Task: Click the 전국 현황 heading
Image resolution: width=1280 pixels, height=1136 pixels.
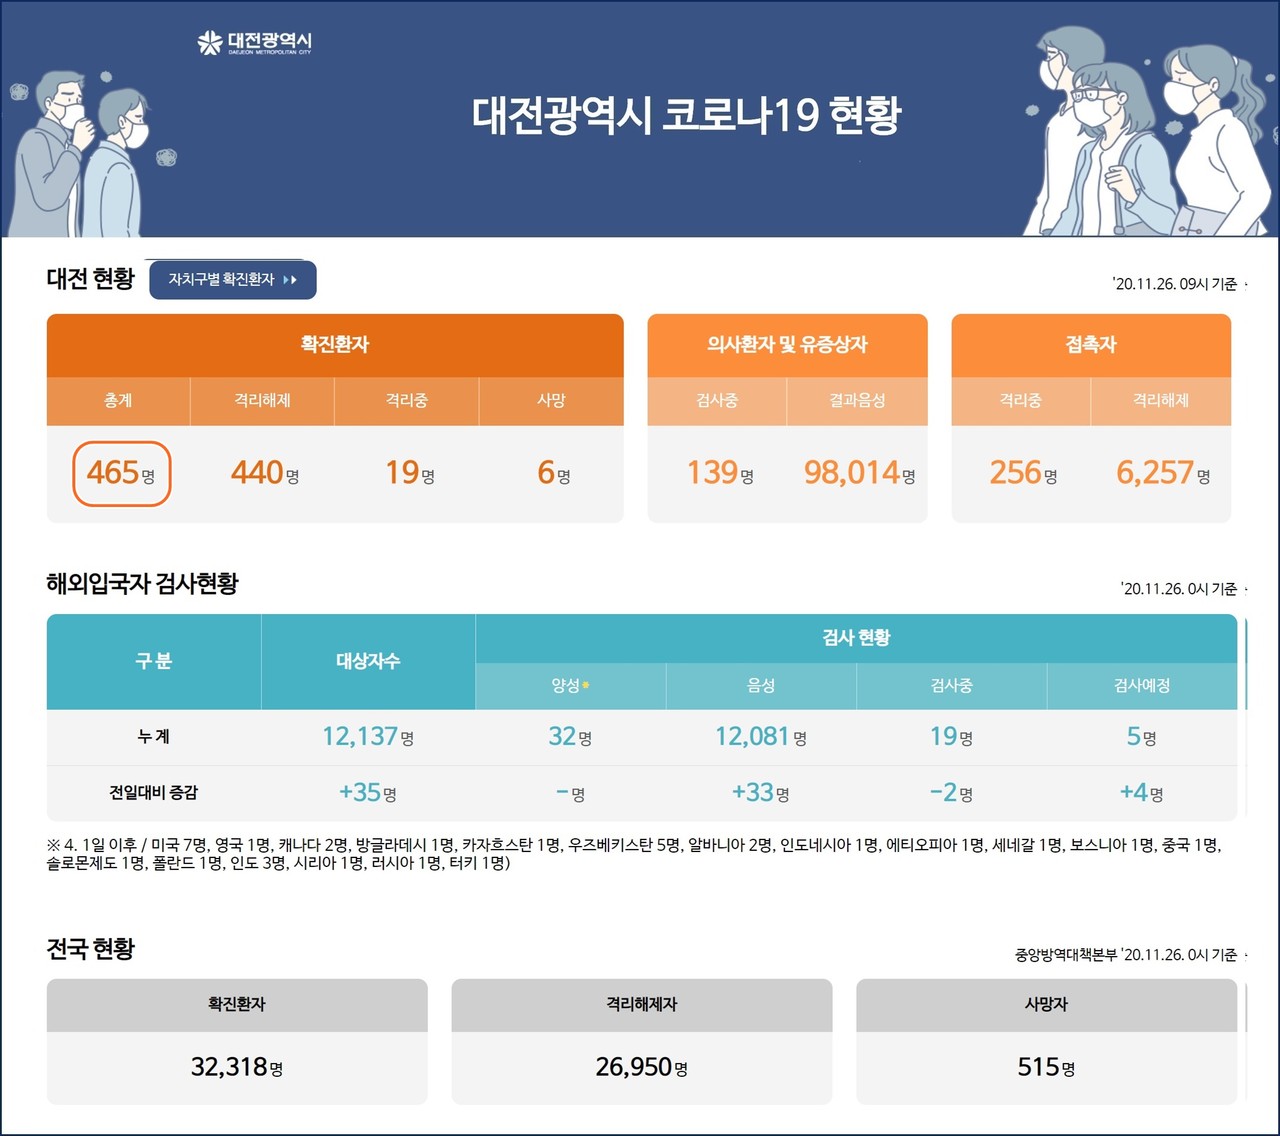Action: click(x=90, y=949)
